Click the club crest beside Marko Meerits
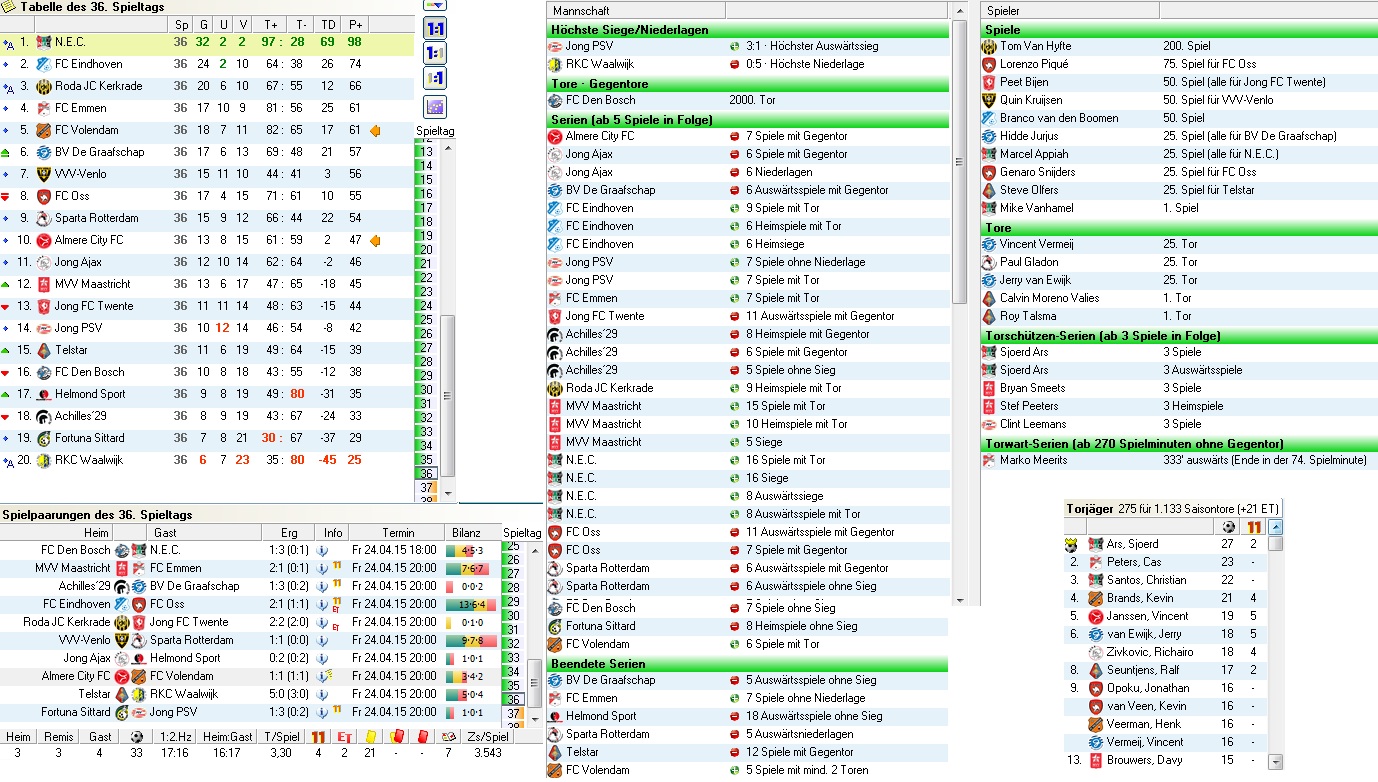The width and height of the screenshot is (1378, 782). pos(989,460)
